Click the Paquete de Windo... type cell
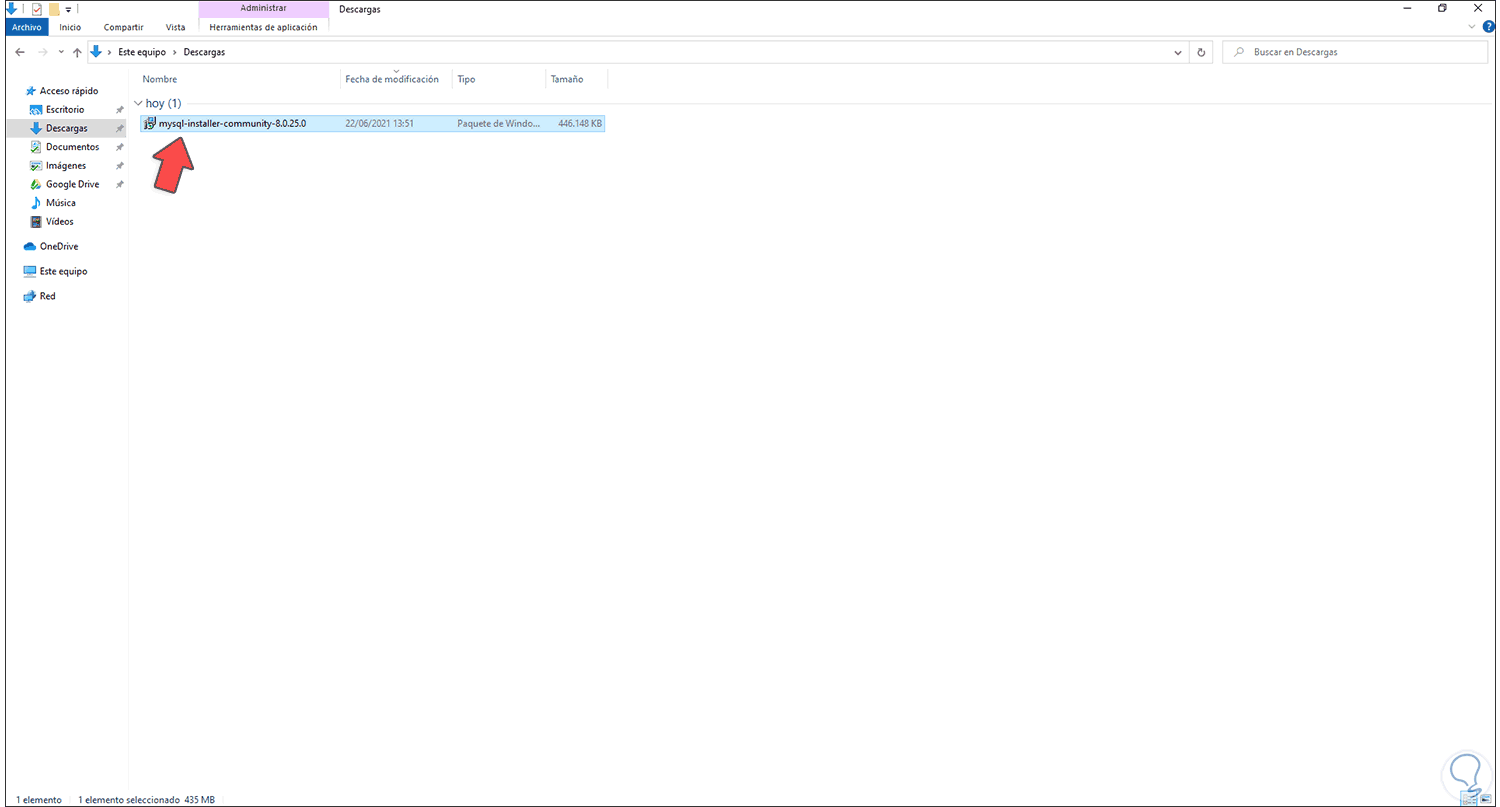Viewport: 1500px width, 807px height. tap(498, 123)
